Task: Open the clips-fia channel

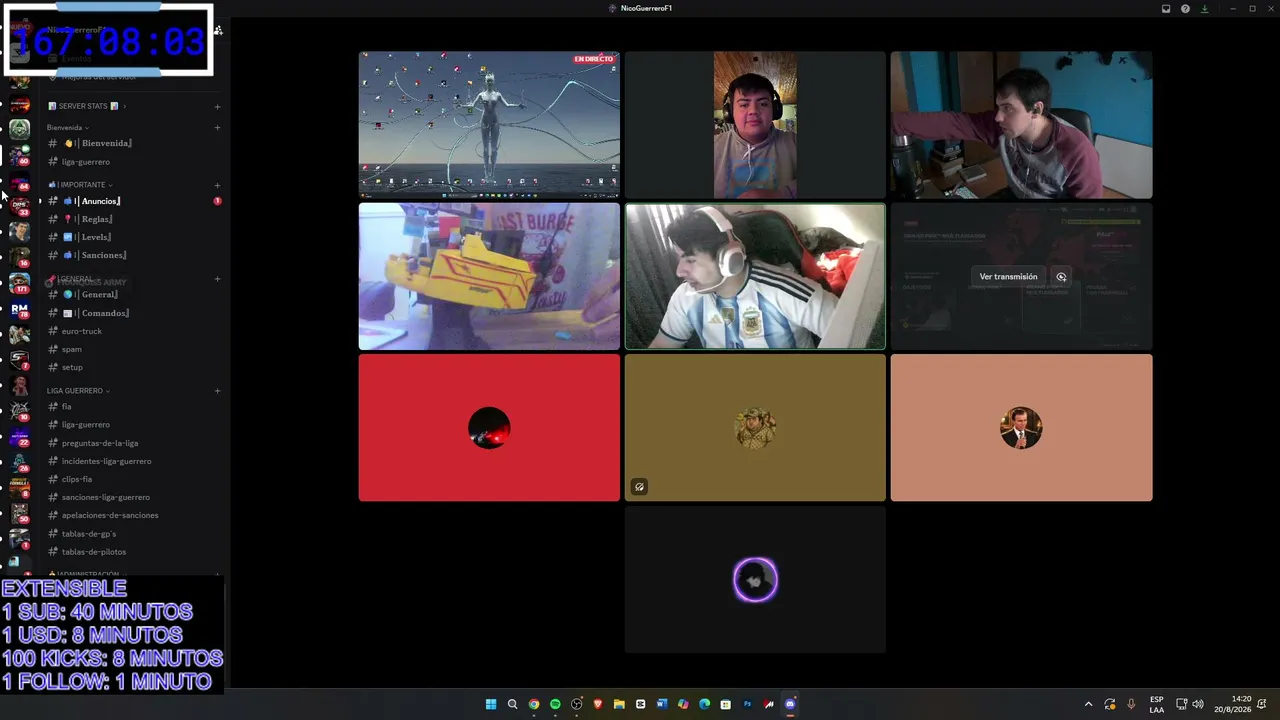Action: coord(131,479)
